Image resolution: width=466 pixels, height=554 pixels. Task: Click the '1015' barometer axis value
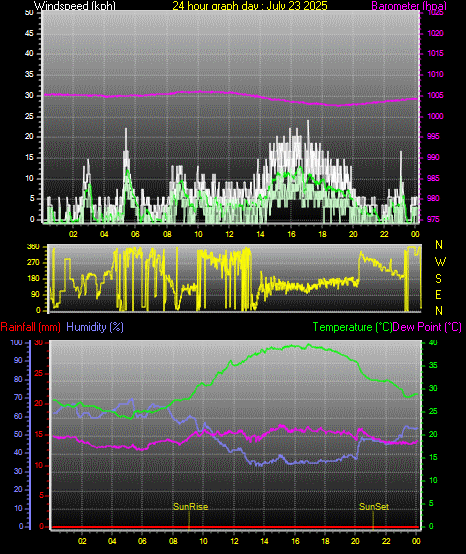click(x=435, y=53)
